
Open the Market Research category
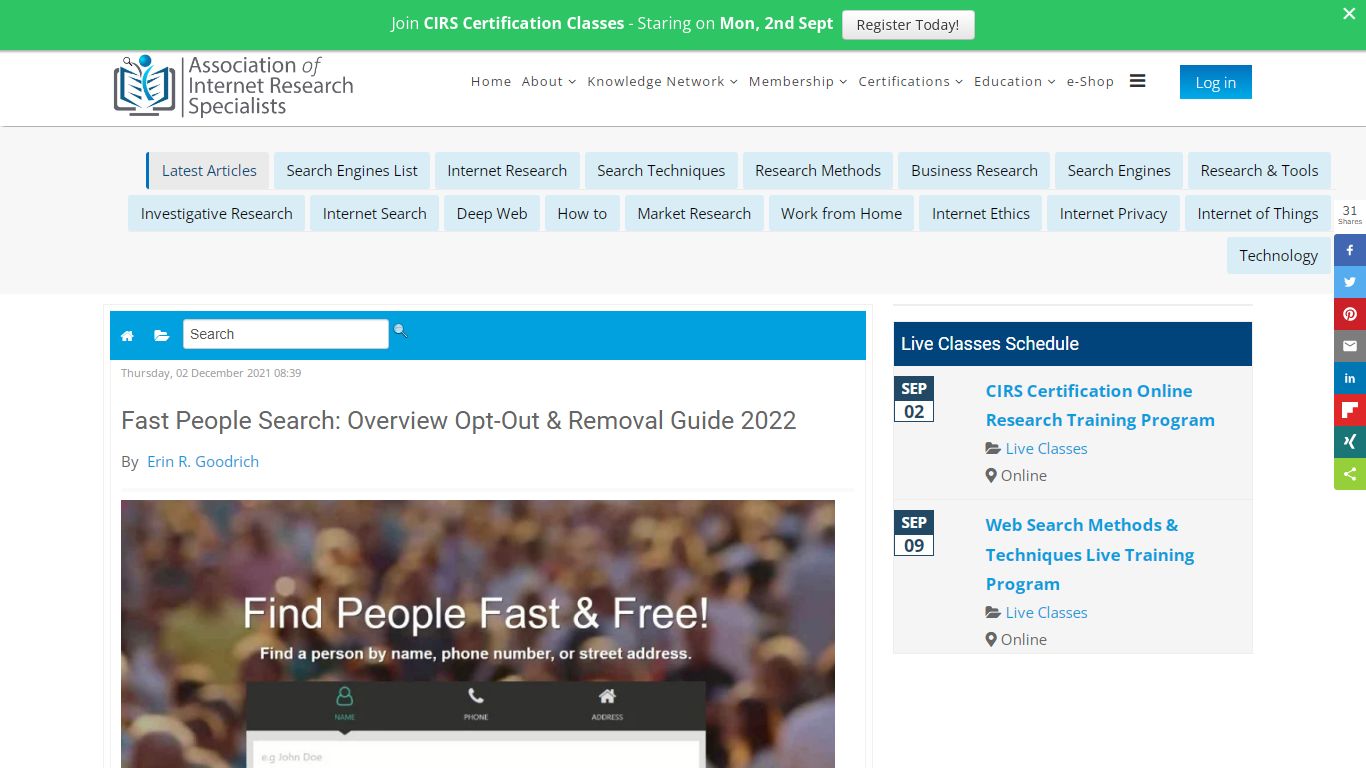click(x=694, y=213)
